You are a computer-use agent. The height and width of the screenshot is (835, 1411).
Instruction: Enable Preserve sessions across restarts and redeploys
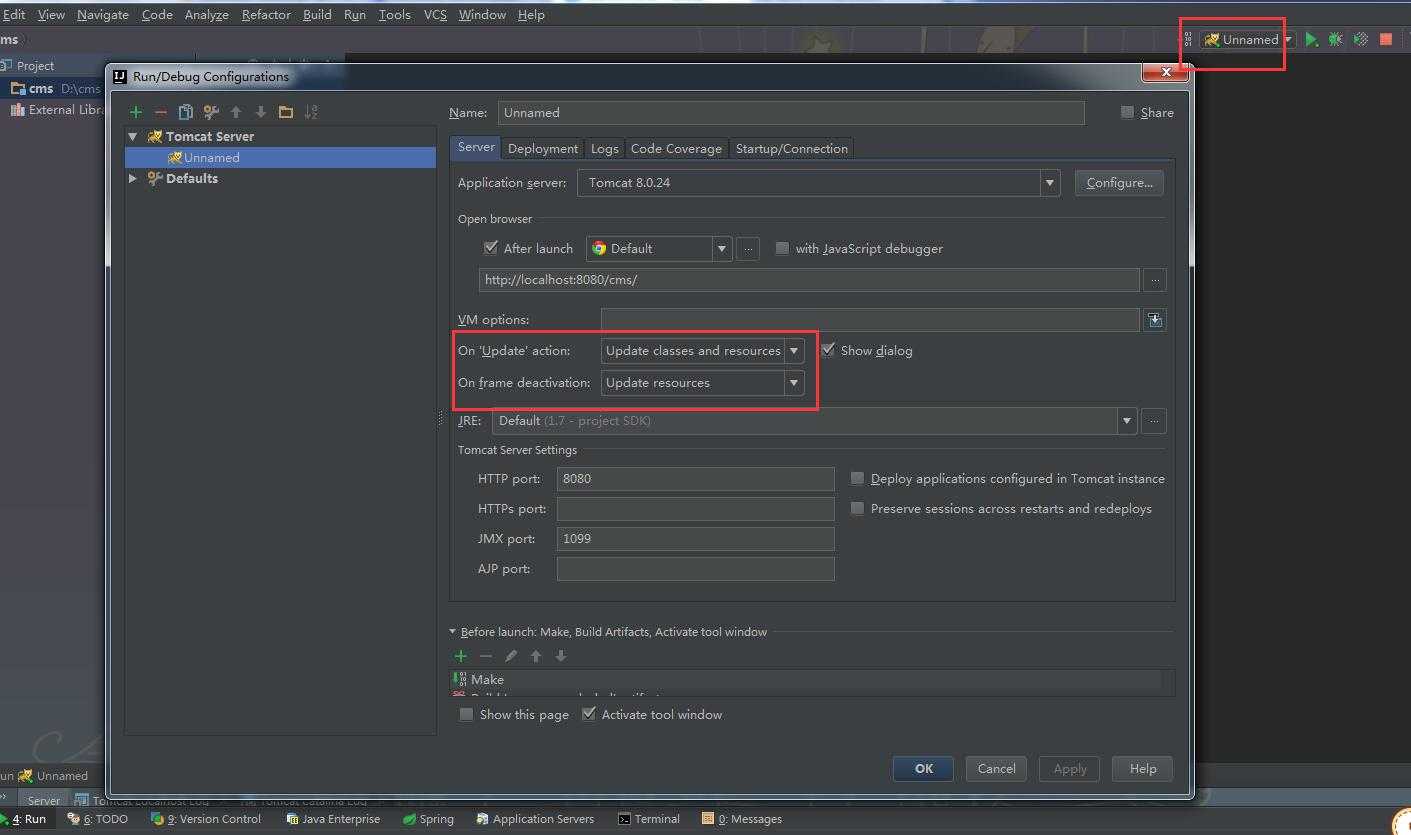857,509
